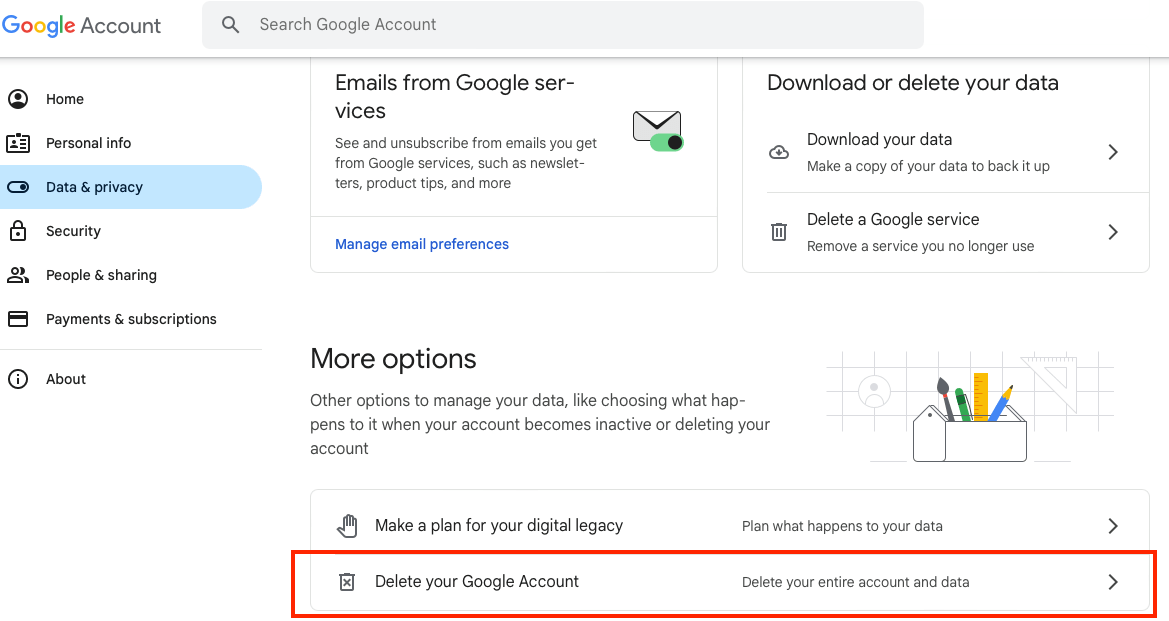Screen dimensions: 1169x621
Task: Click the Delete a Google service trash icon
Action: coord(778,232)
